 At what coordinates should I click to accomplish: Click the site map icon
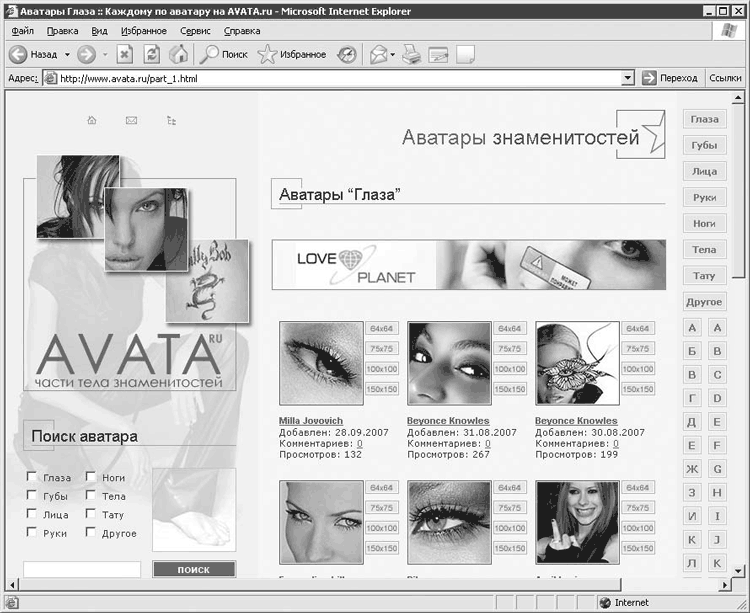tap(171, 120)
